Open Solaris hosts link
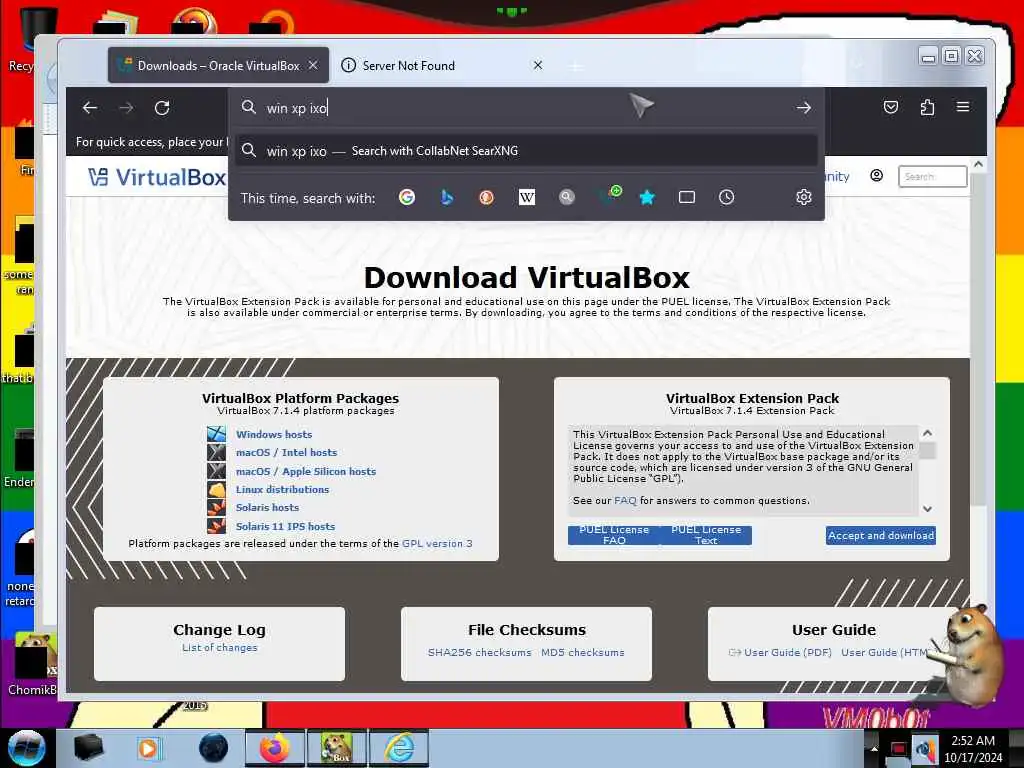 (x=267, y=507)
